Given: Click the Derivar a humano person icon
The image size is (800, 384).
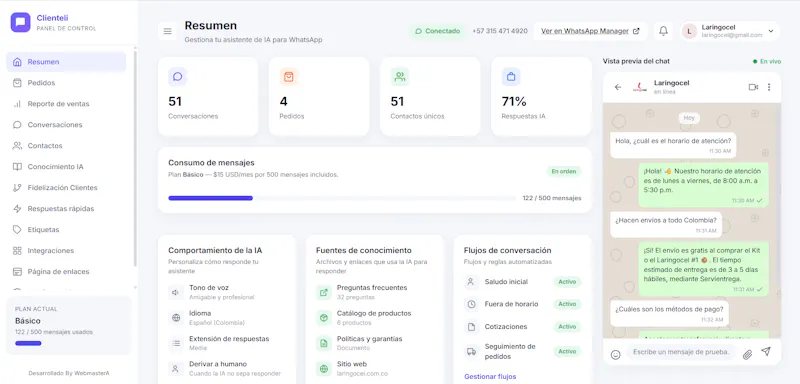Looking at the screenshot, I should [x=176, y=369].
